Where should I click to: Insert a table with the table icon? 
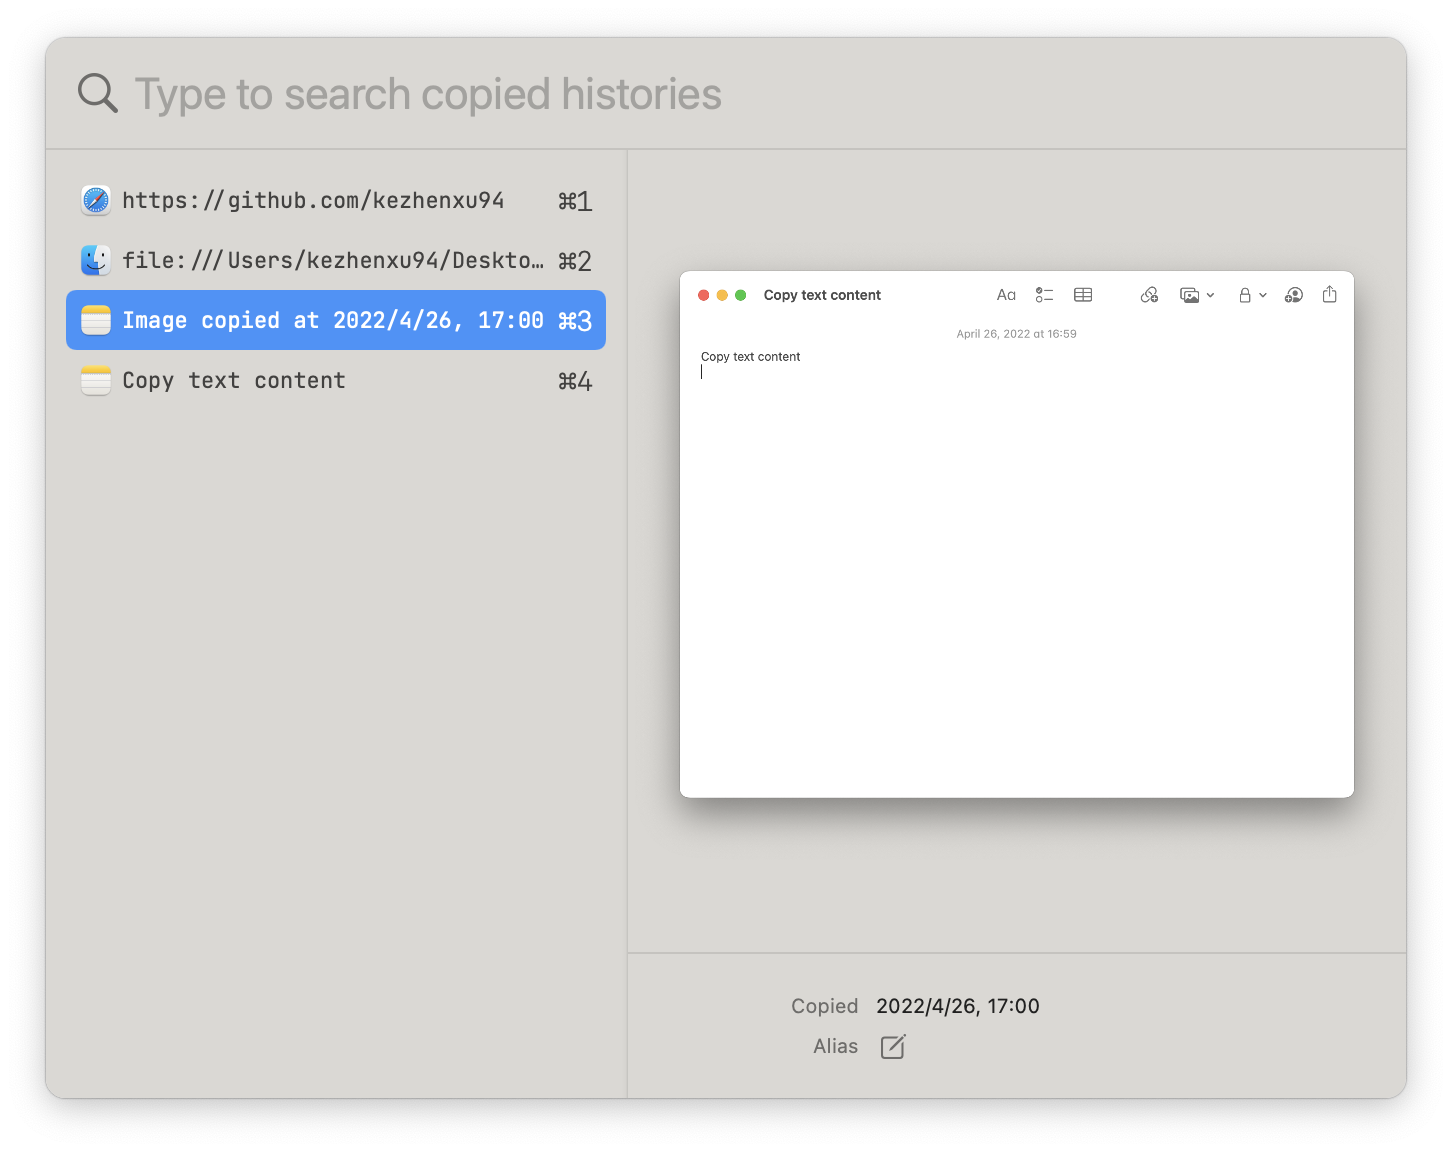point(1082,294)
